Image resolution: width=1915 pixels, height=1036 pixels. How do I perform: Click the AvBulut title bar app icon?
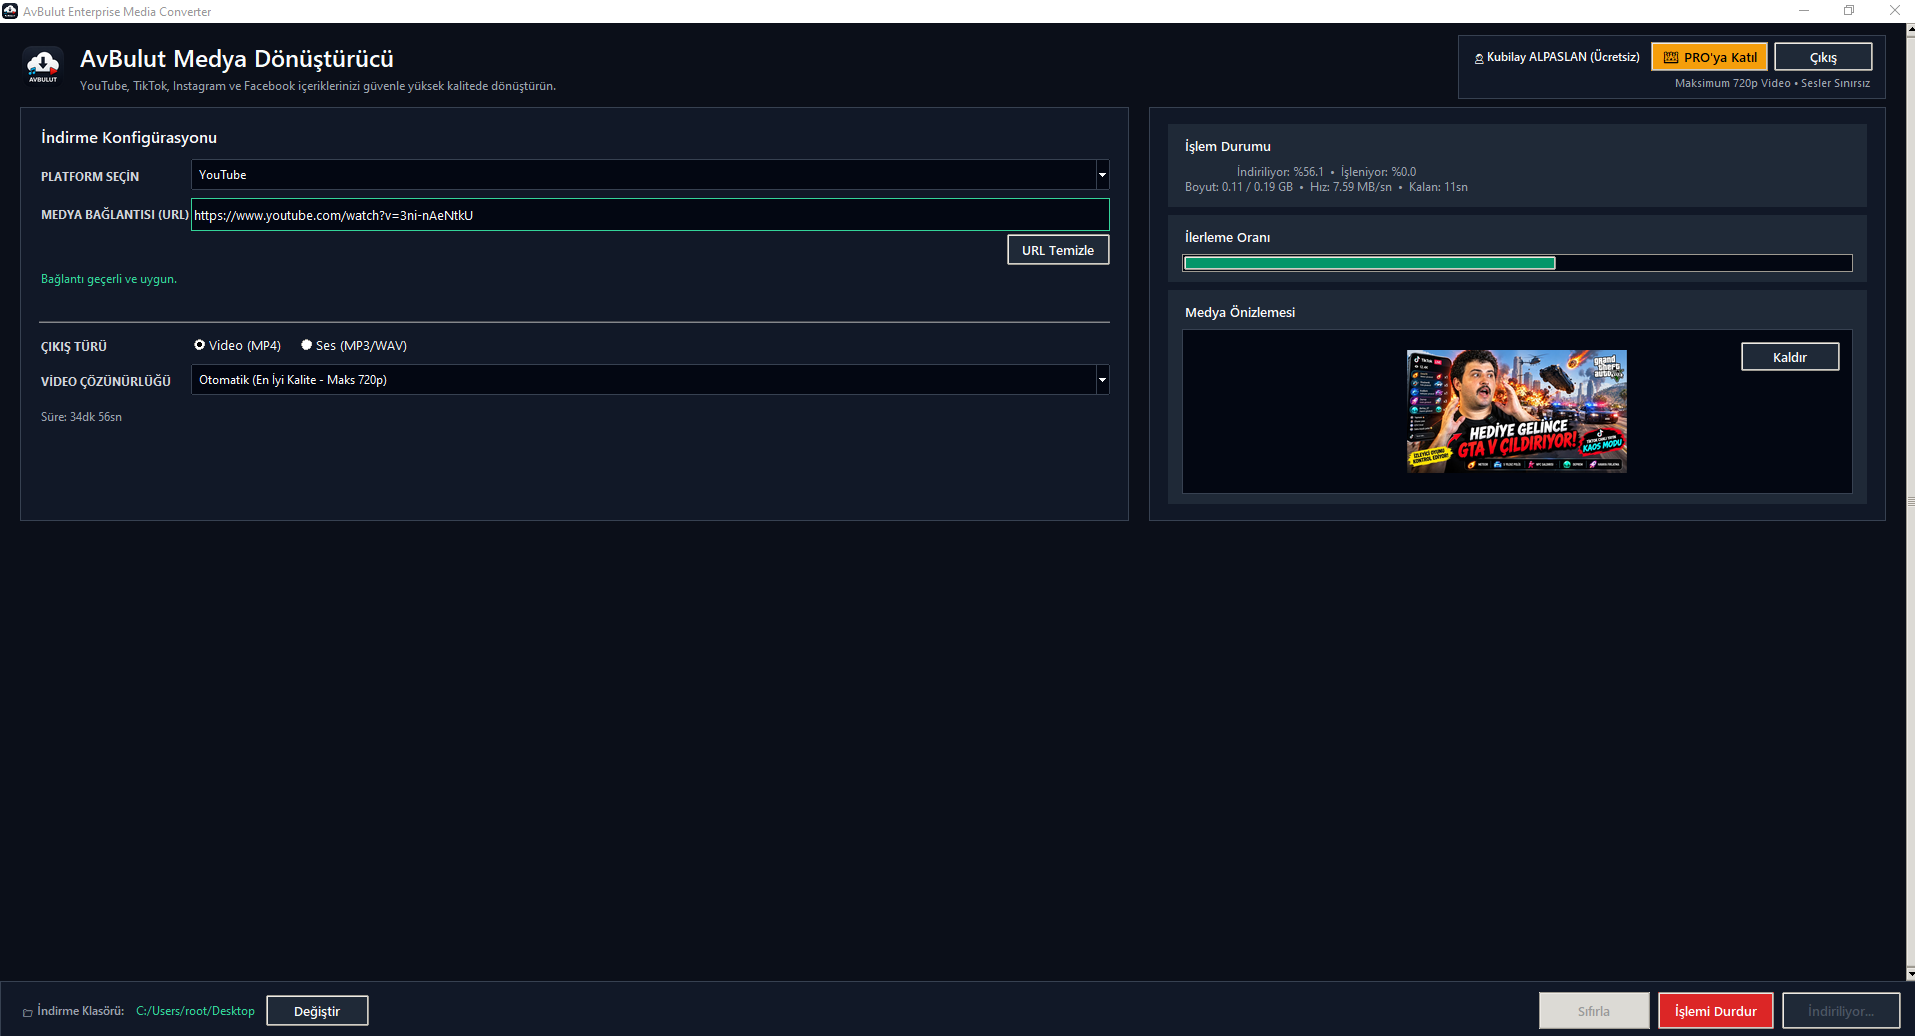[10, 11]
